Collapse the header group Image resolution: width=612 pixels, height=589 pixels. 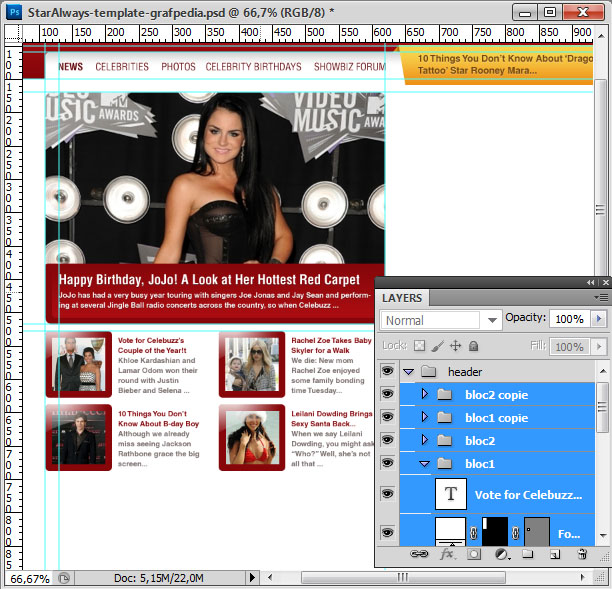[409, 372]
